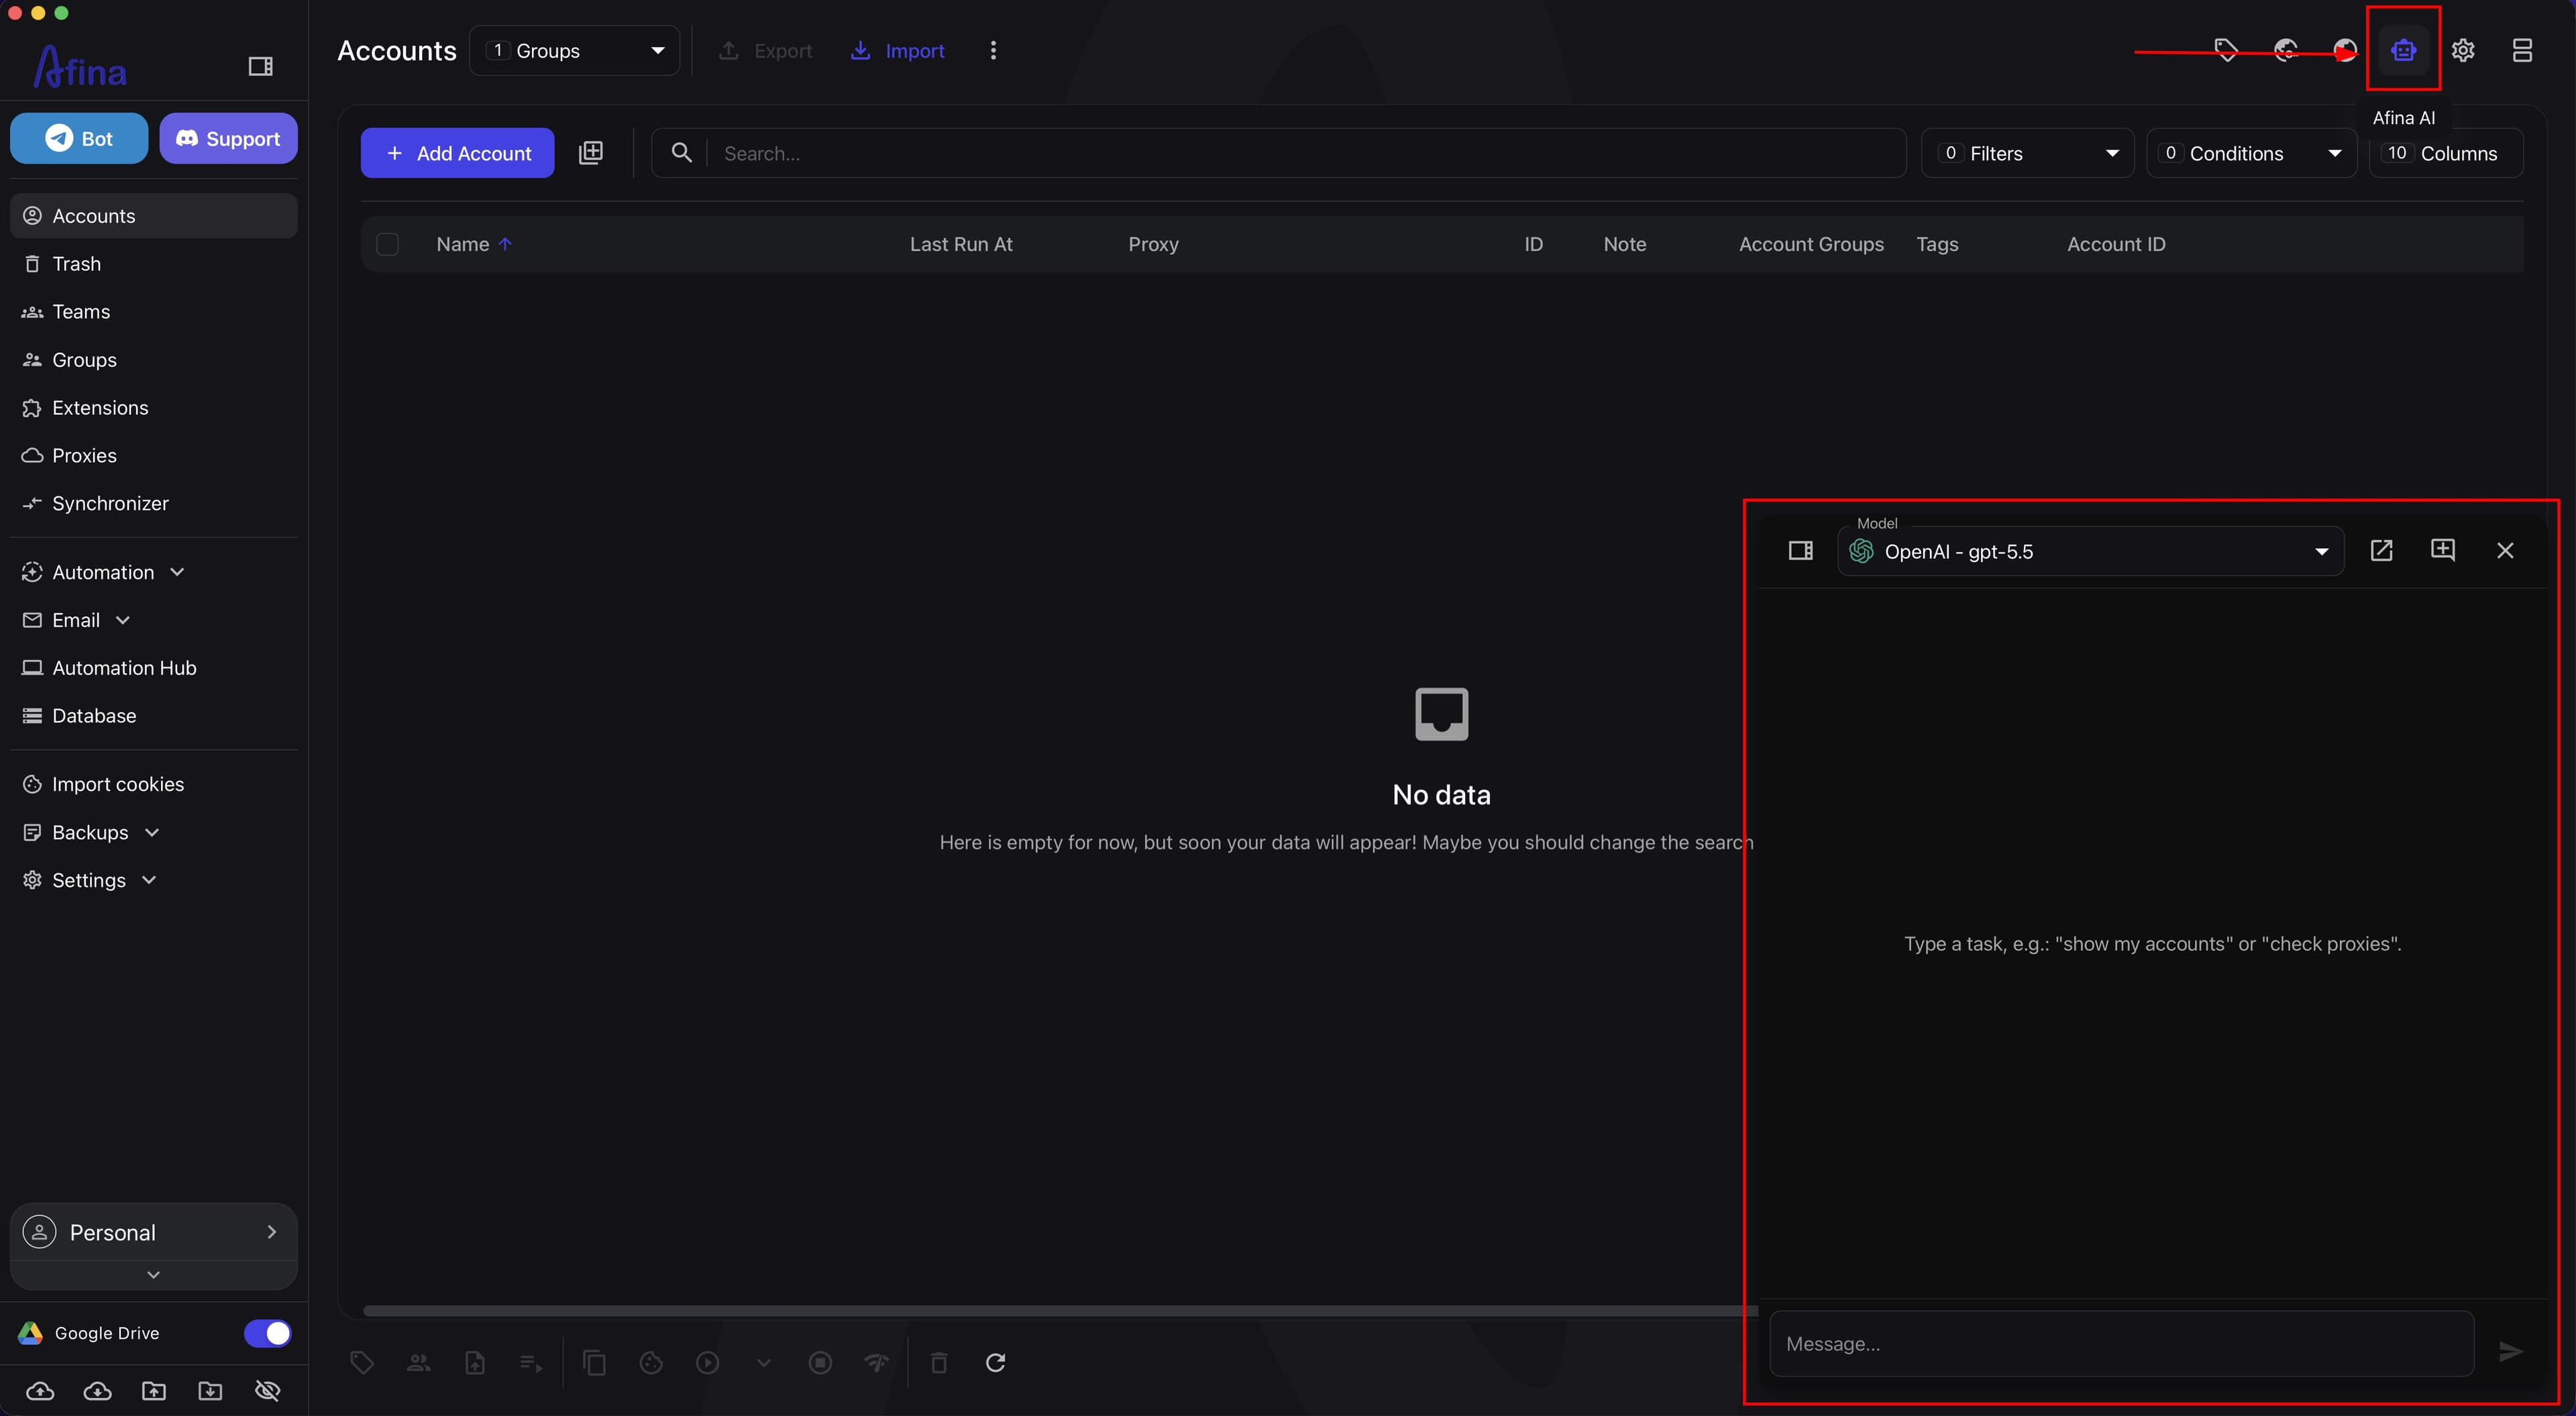2576x1416 pixels.
Task: Click the refresh icon in bottom toolbar
Action: pos(995,1362)
